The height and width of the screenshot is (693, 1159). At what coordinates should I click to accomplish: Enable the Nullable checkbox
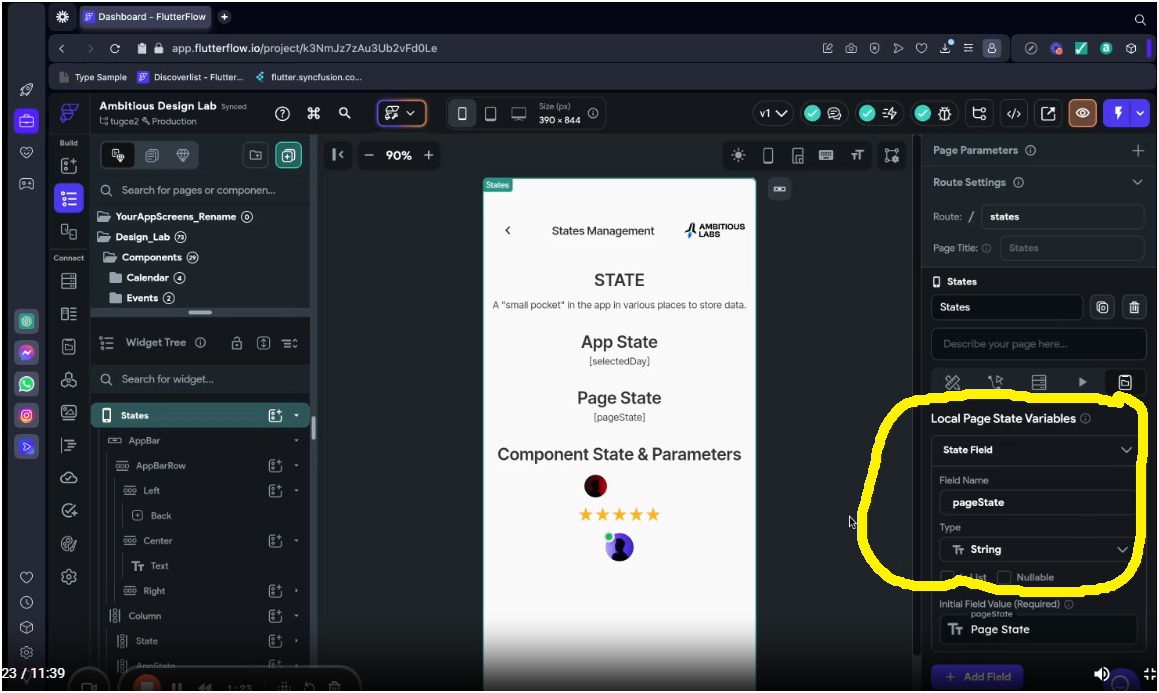1004,577
